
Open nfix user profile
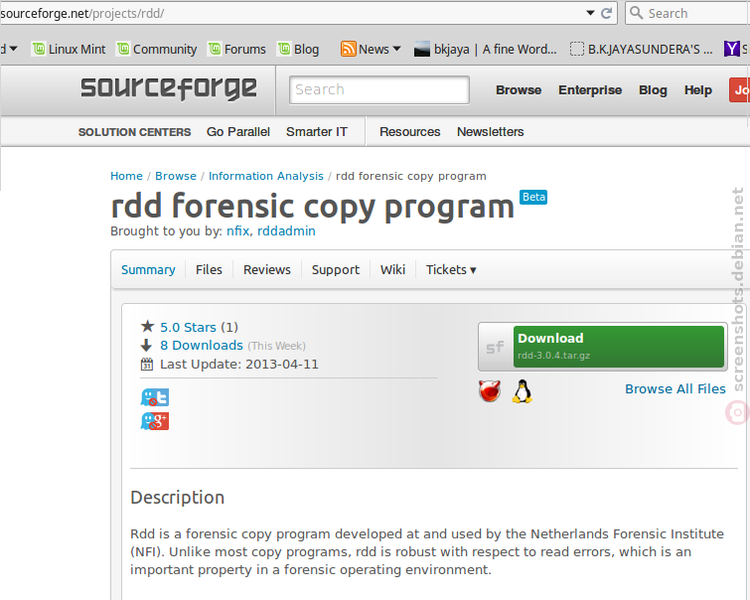pyautogui.click(x=238, y=231)
